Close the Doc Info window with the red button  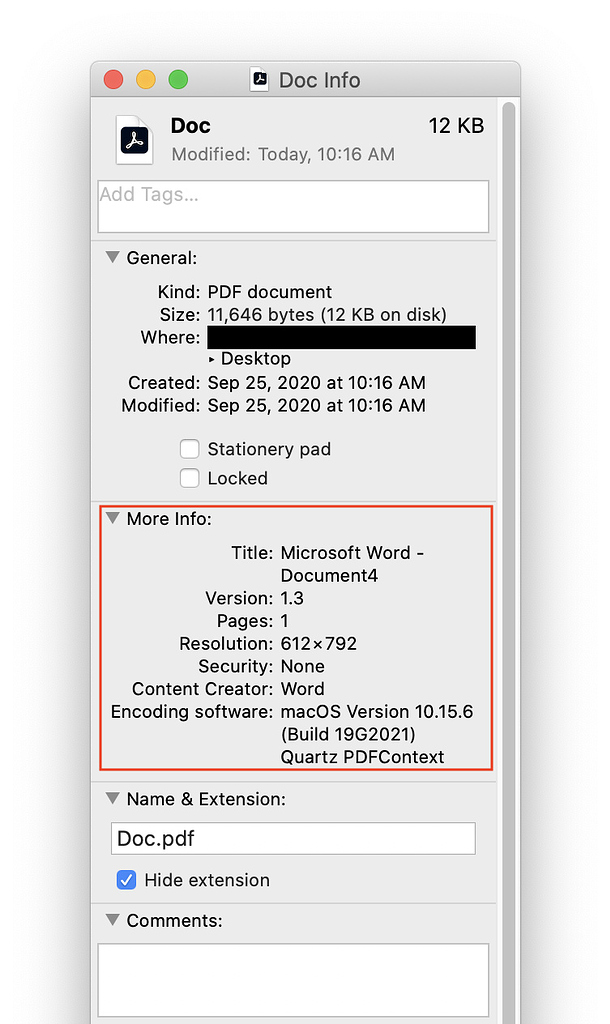114,80
